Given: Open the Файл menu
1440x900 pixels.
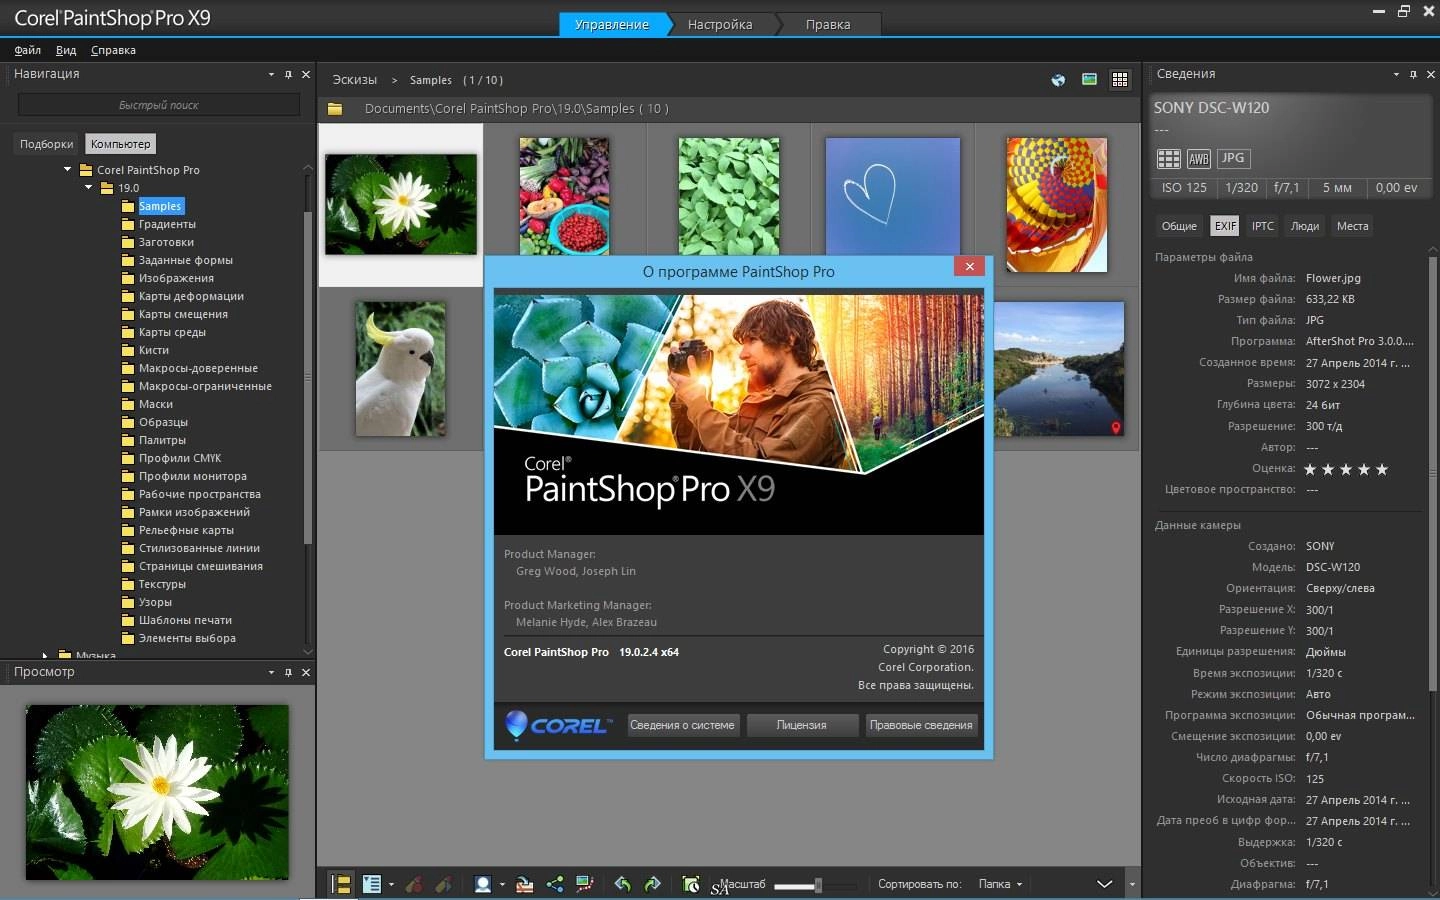Looking at the screenshot, I should [x=28, y=50].
